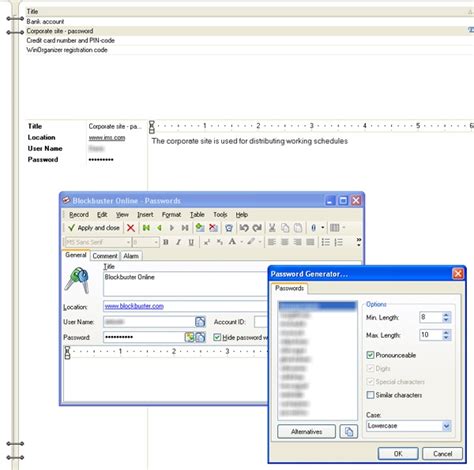Align text right
Image resolution: width=474 pixels, height=470 pixels.
point(297,242)
